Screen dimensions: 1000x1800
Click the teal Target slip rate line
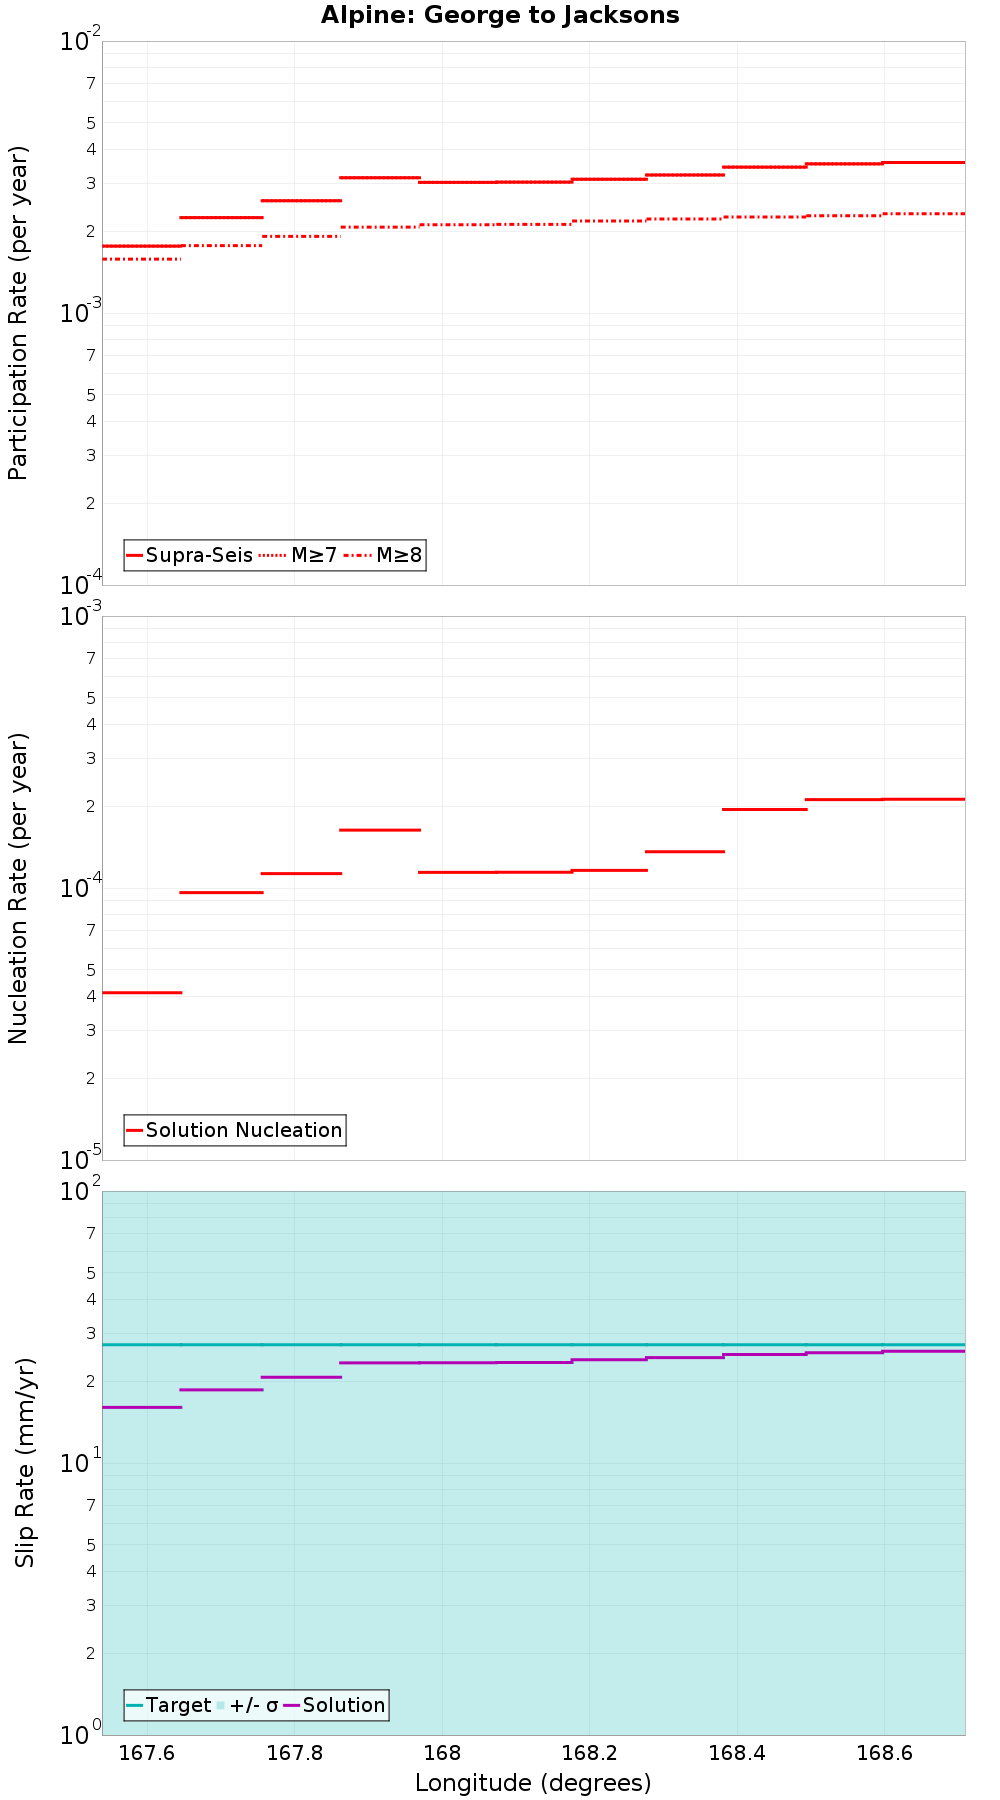coord(534,1344)
